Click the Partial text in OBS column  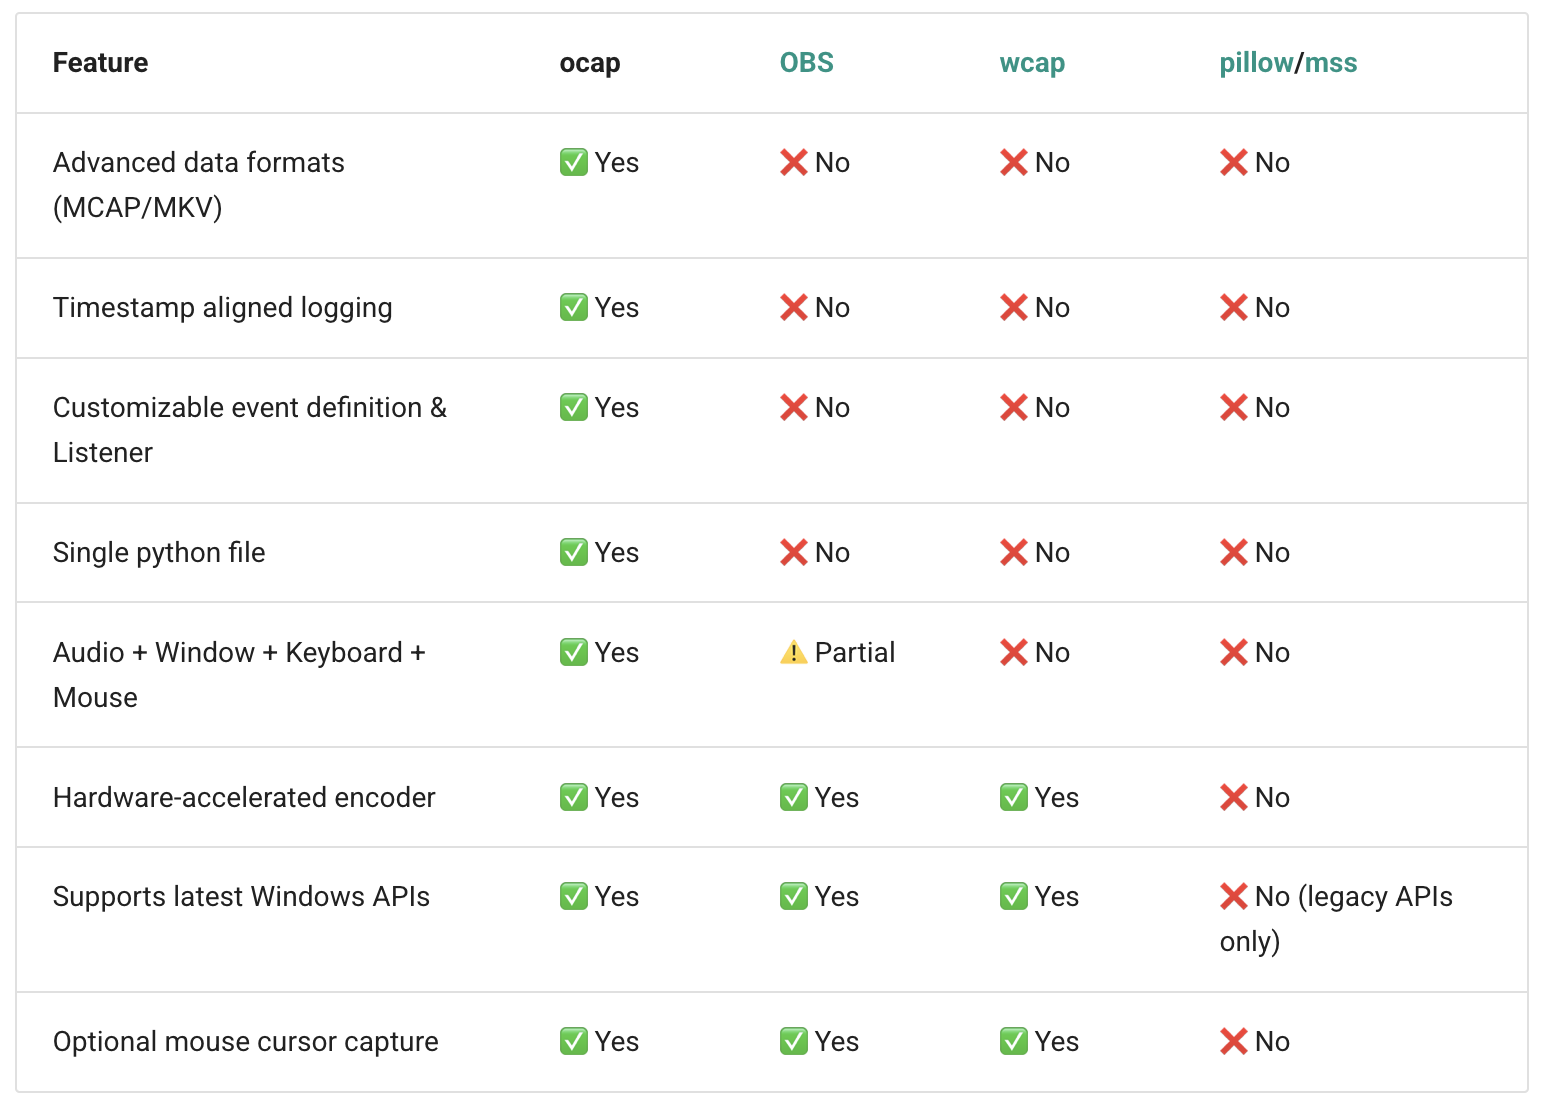click(x=855, y=653)
